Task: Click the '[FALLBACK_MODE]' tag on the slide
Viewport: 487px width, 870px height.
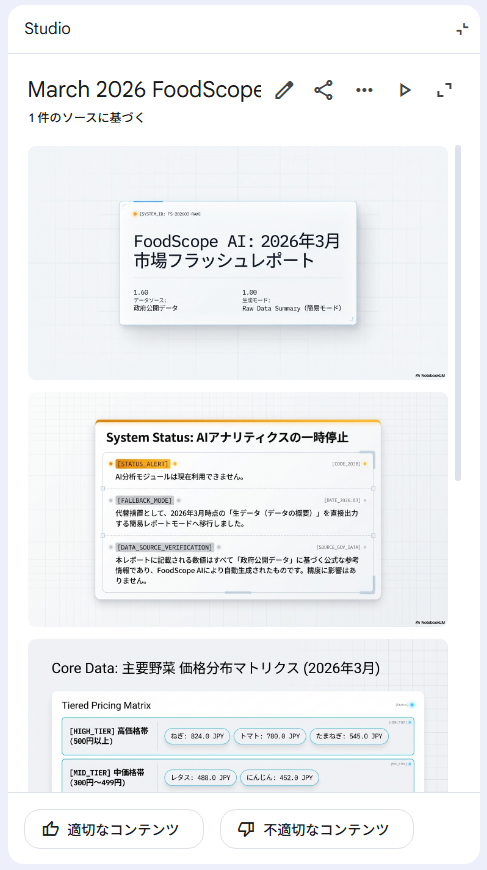Action: coord(144,500)
